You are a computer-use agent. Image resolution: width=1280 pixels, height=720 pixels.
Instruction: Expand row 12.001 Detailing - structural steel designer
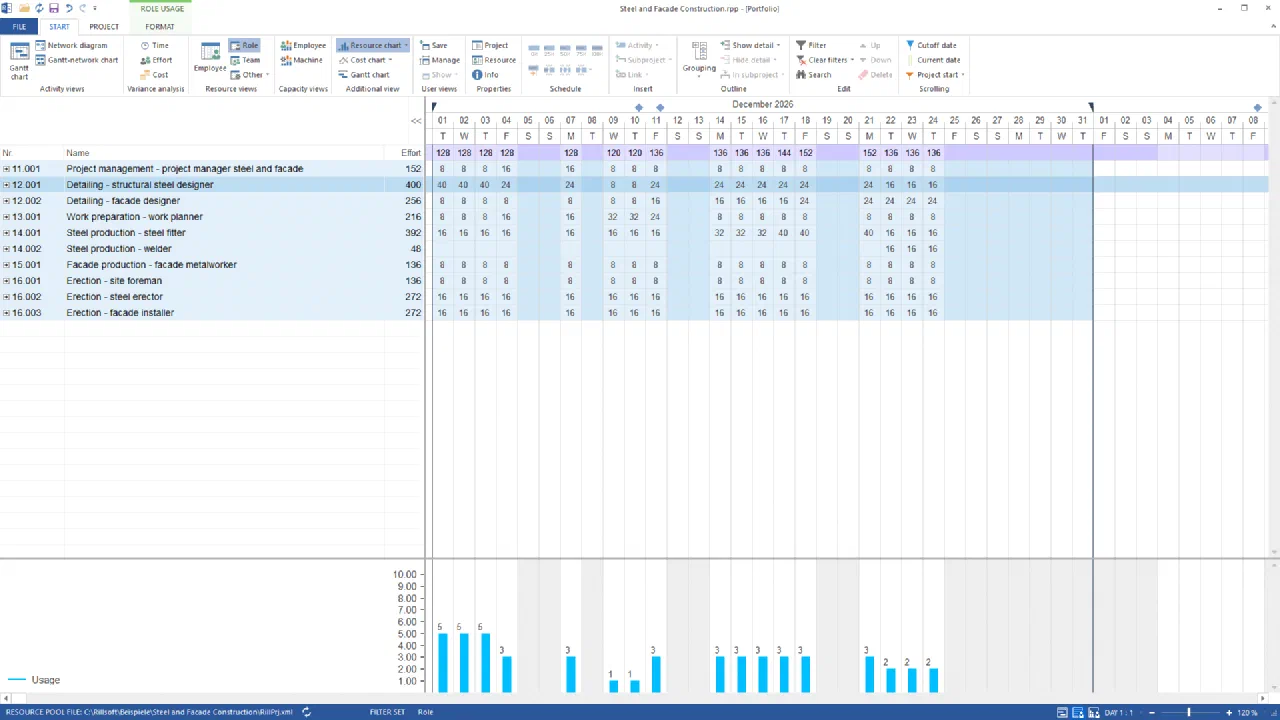tap(6, 185)
